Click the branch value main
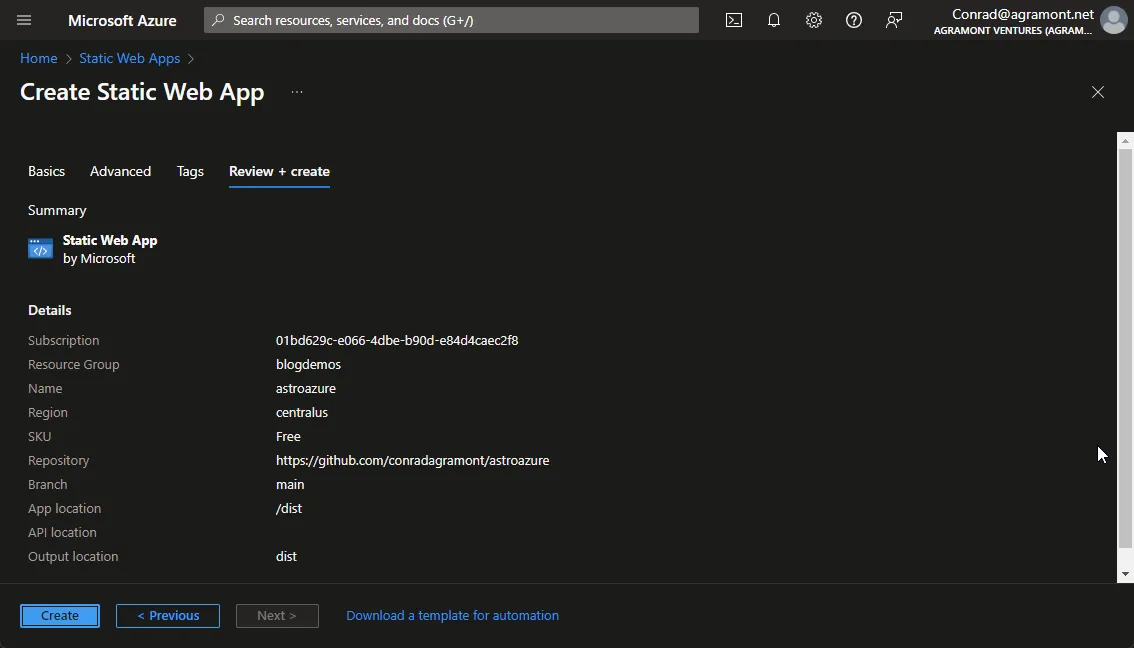 [290, 485]
